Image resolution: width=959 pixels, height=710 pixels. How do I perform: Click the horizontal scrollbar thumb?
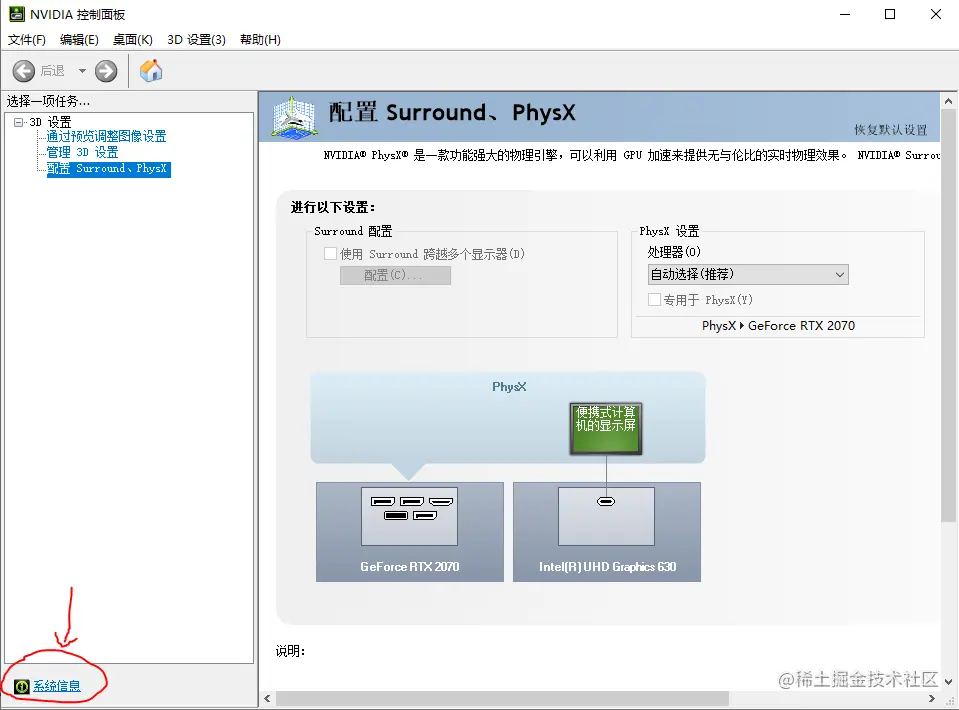[502, 698]
